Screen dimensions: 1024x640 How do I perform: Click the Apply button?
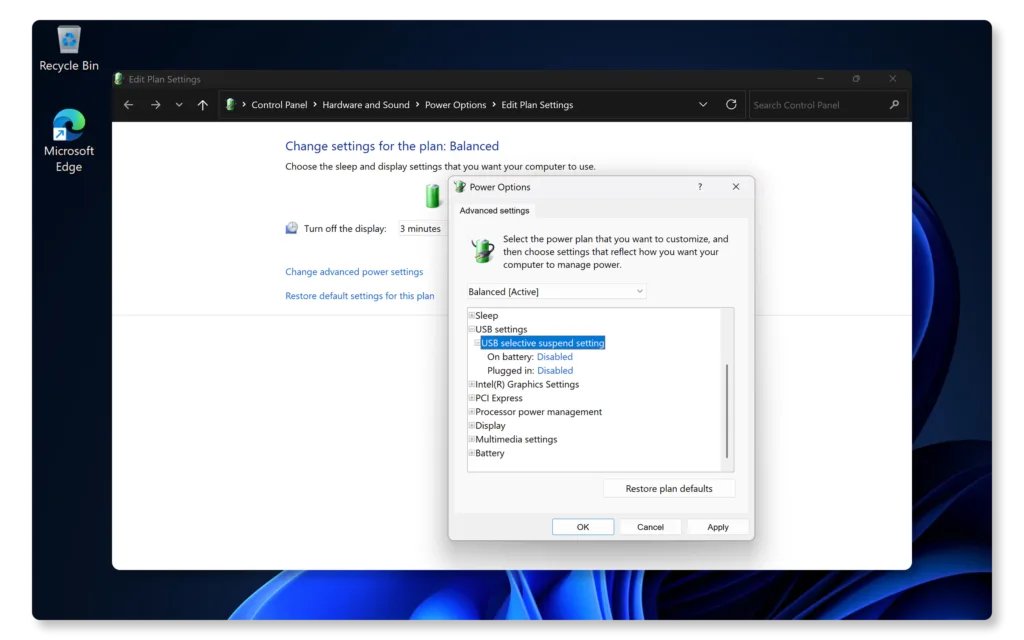point(717,527)
